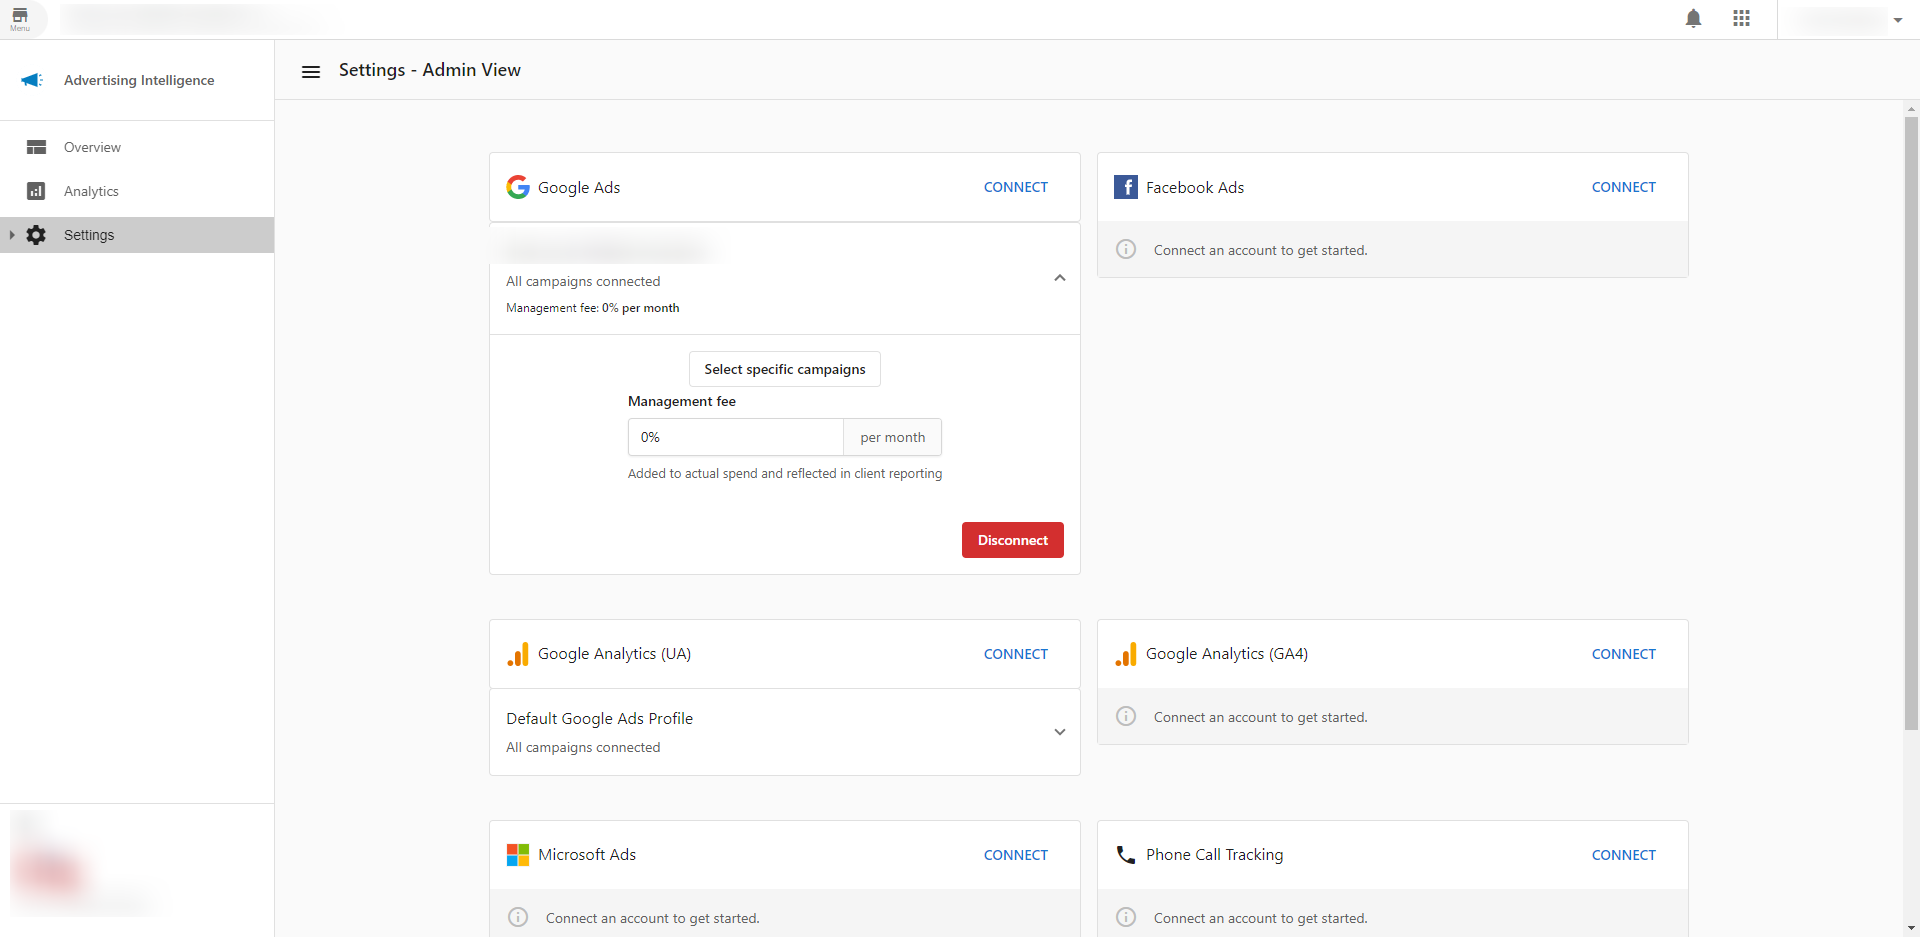1920x937 pixels.
Task: Collapse the Google Ads account panel
Action: pos(1059,278)
